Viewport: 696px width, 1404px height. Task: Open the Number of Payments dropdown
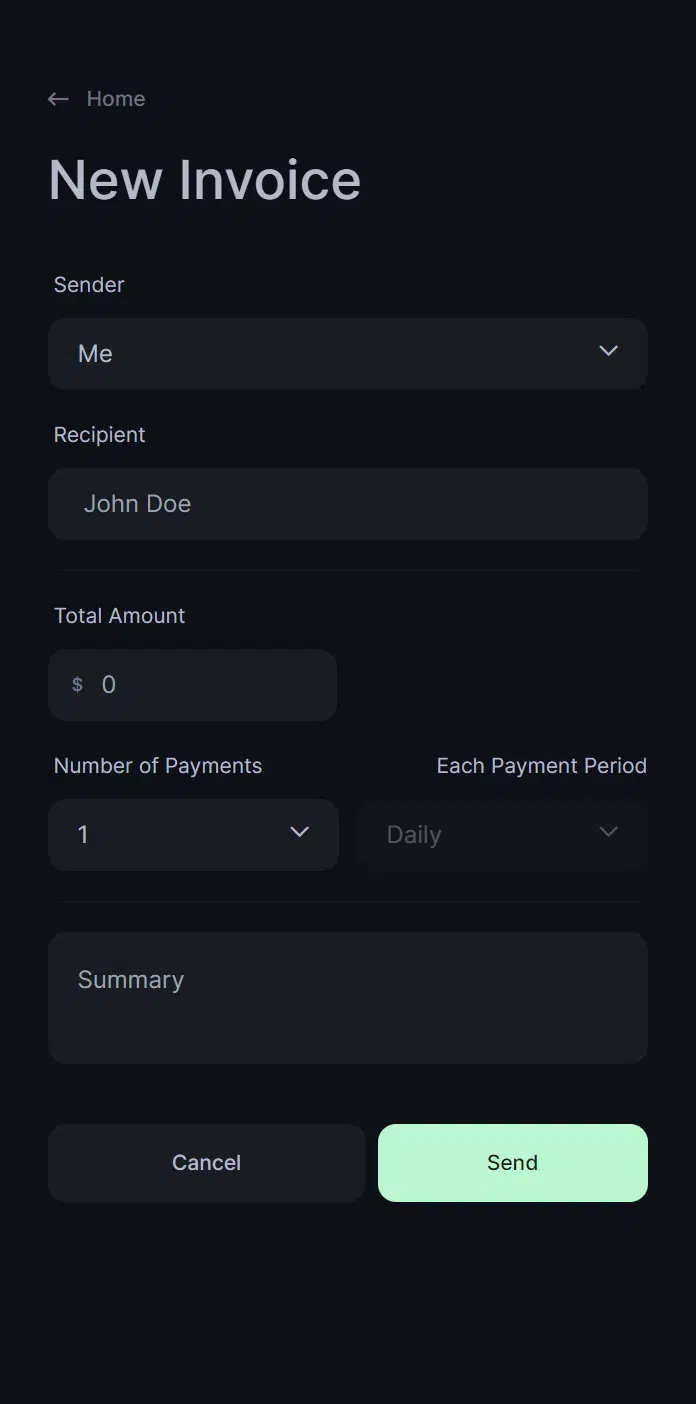180,835
